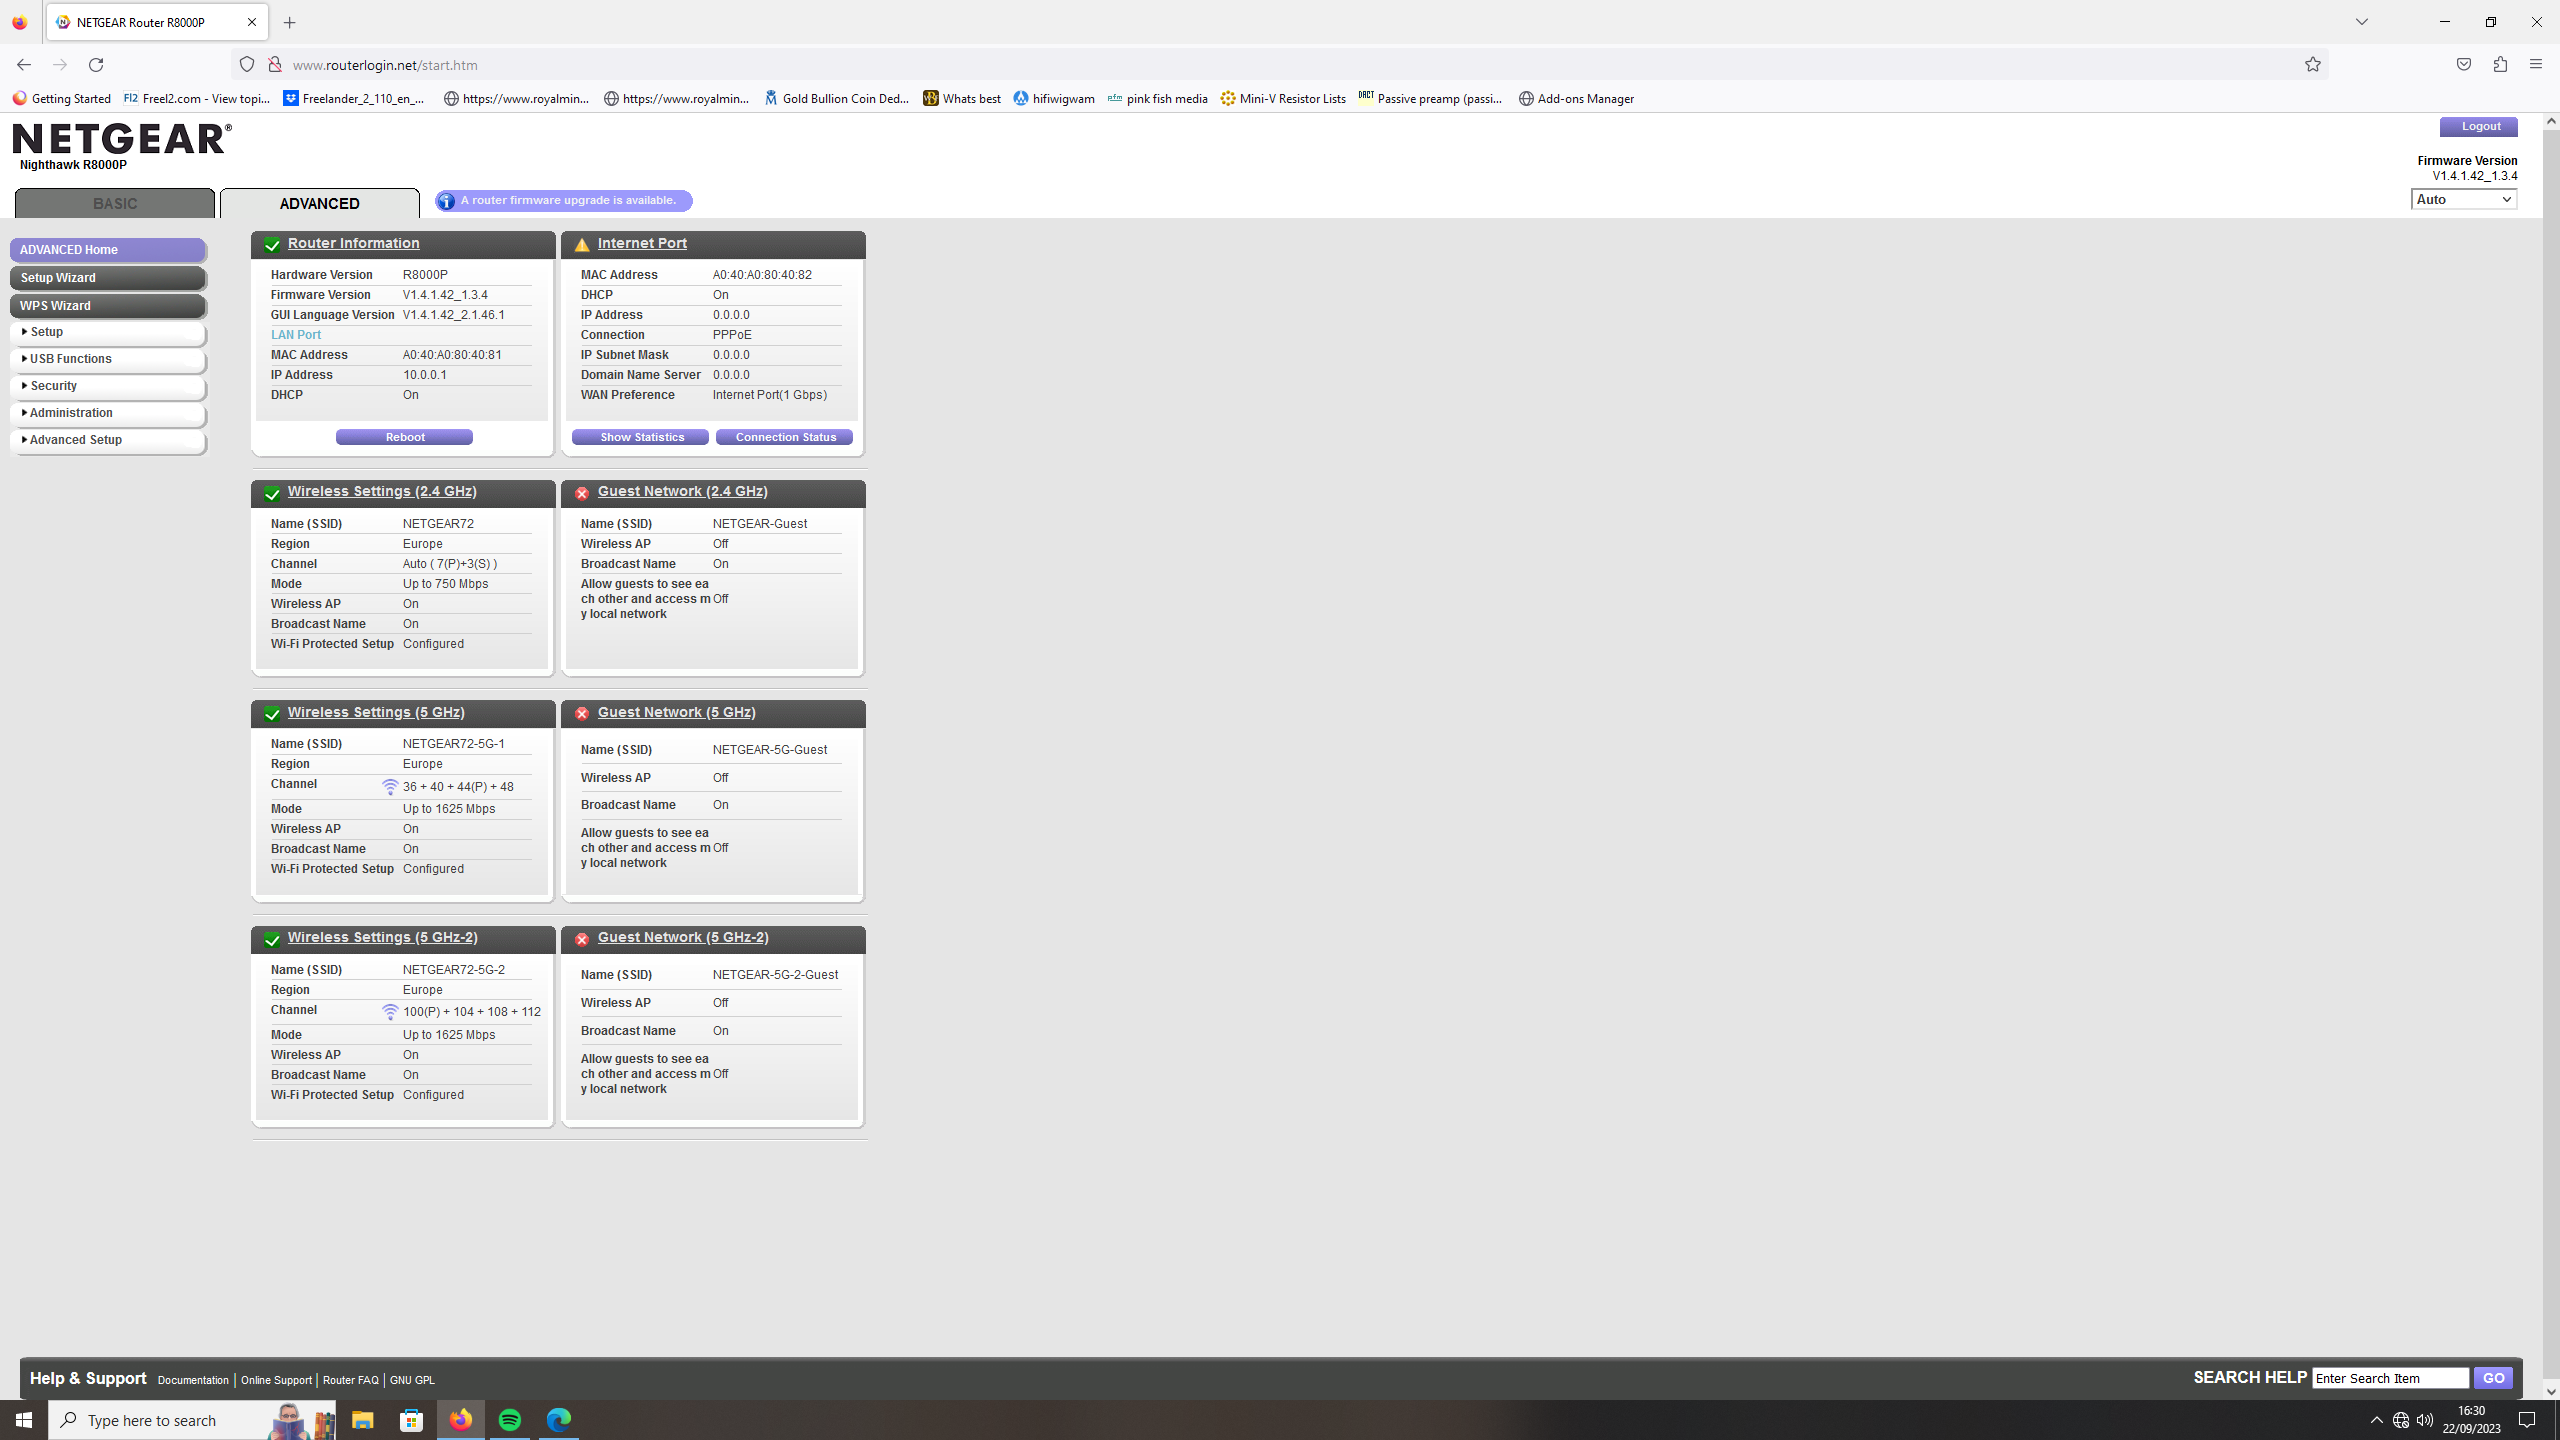
Task: Click the info icon on the firmware upgrade notice
Action: pyautogui.click(x=446, y=200)
